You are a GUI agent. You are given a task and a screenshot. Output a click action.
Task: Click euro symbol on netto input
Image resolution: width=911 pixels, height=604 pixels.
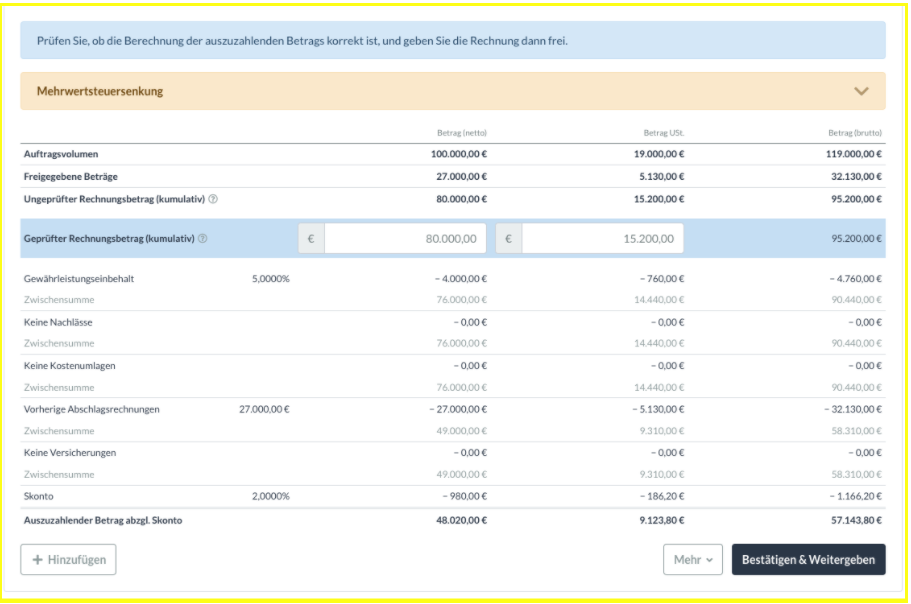click(311, 239)
